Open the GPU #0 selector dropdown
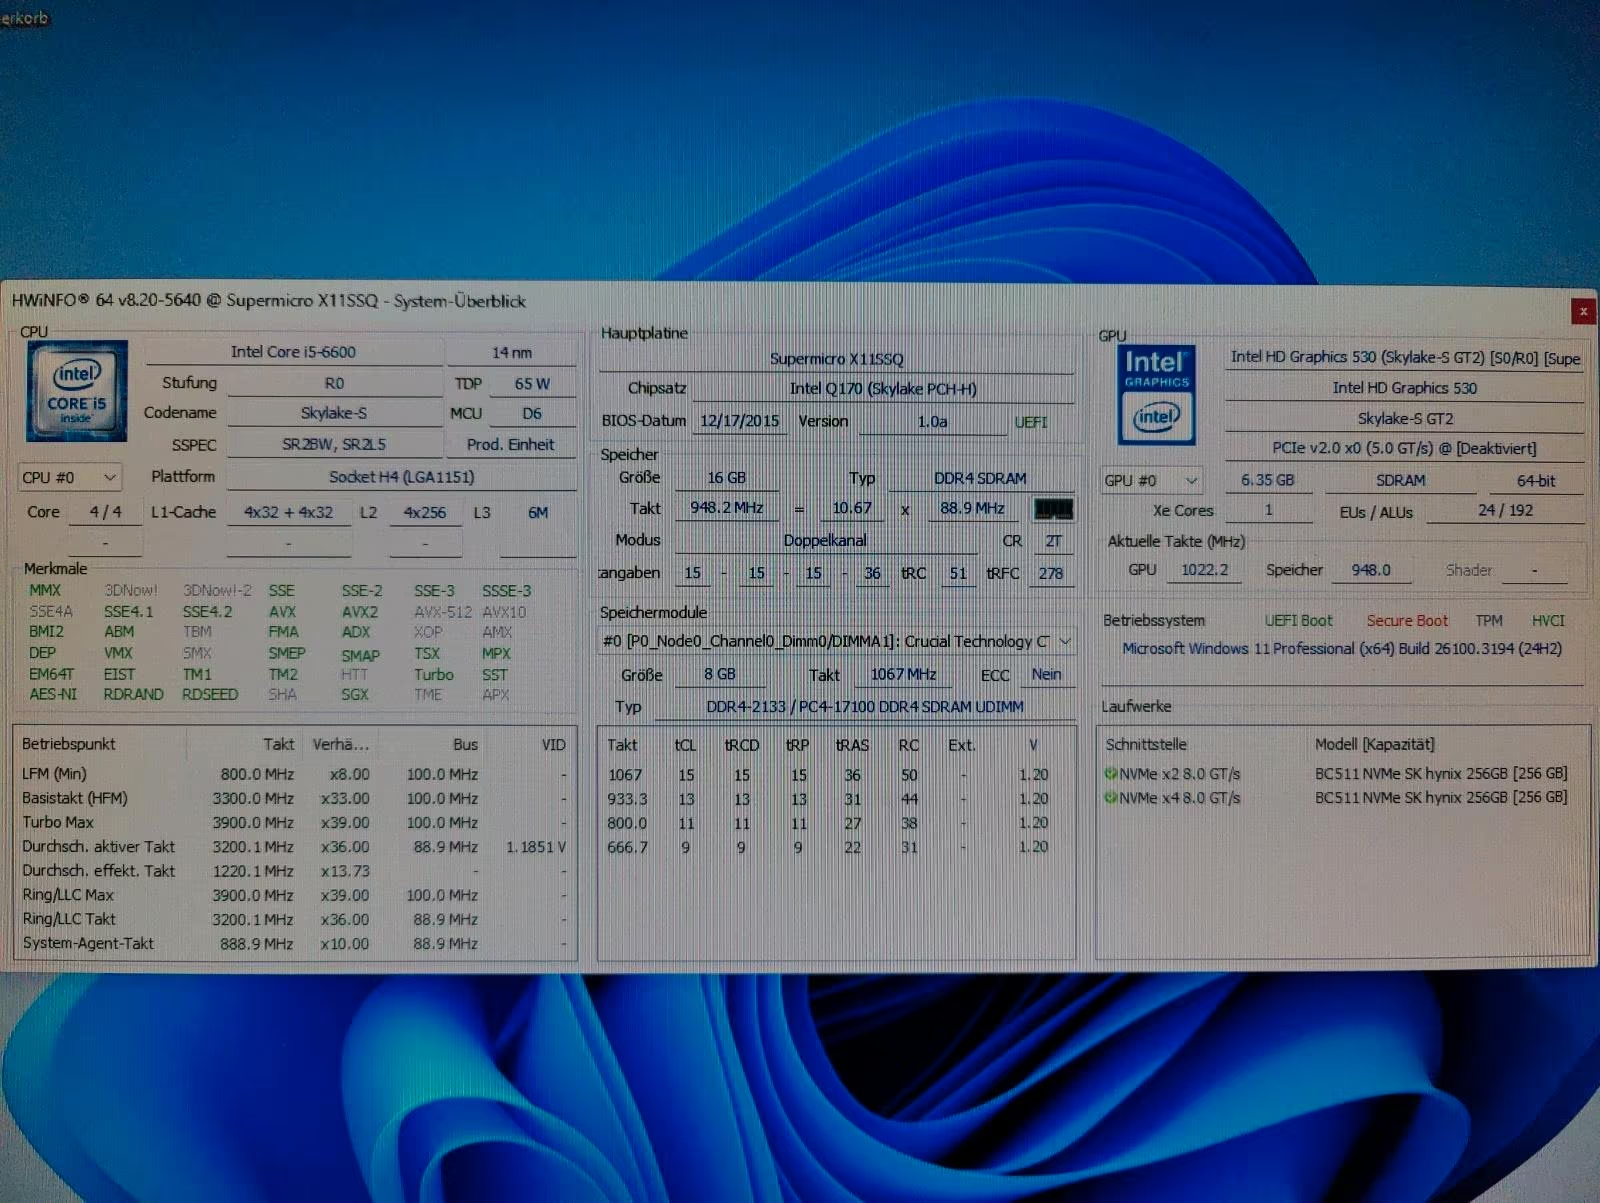 1151,480
